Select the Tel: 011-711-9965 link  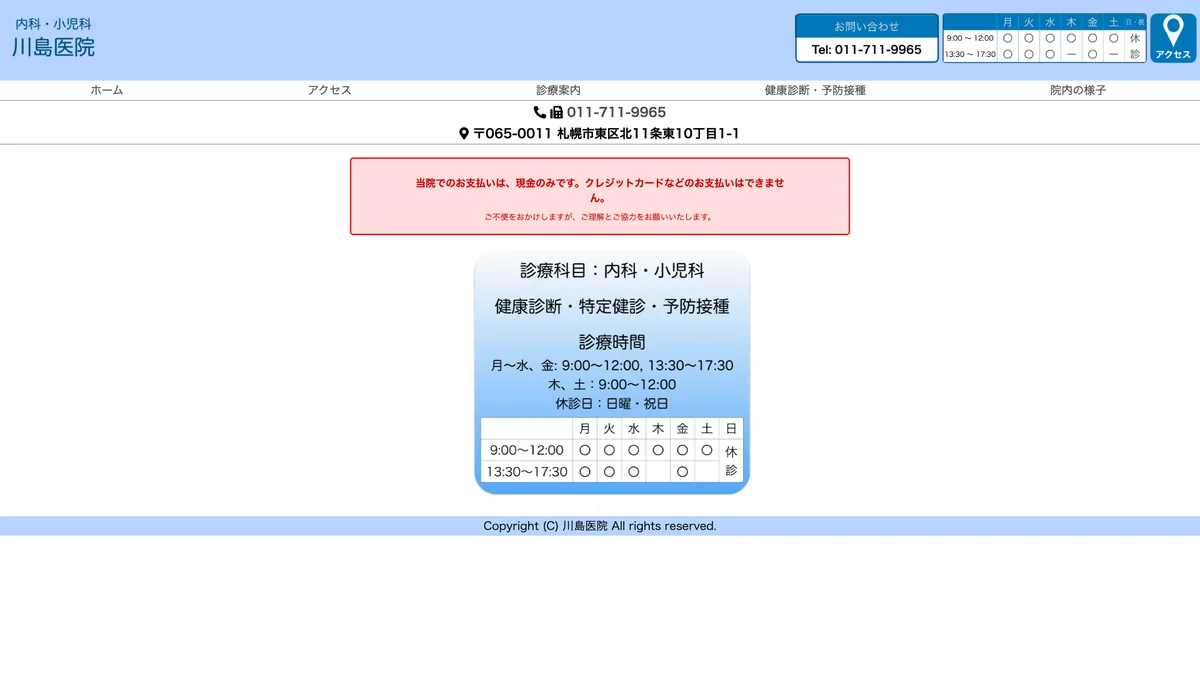pos(866,48)
